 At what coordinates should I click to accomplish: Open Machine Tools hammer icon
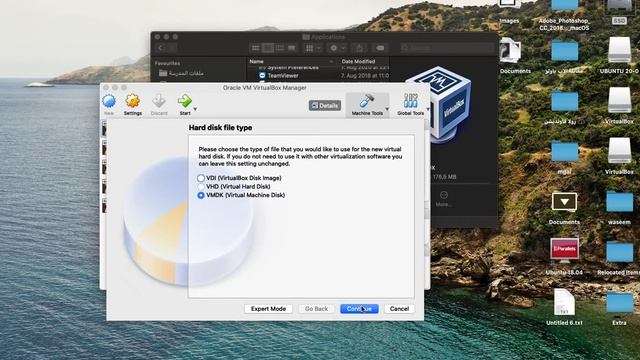pos(367,101)
